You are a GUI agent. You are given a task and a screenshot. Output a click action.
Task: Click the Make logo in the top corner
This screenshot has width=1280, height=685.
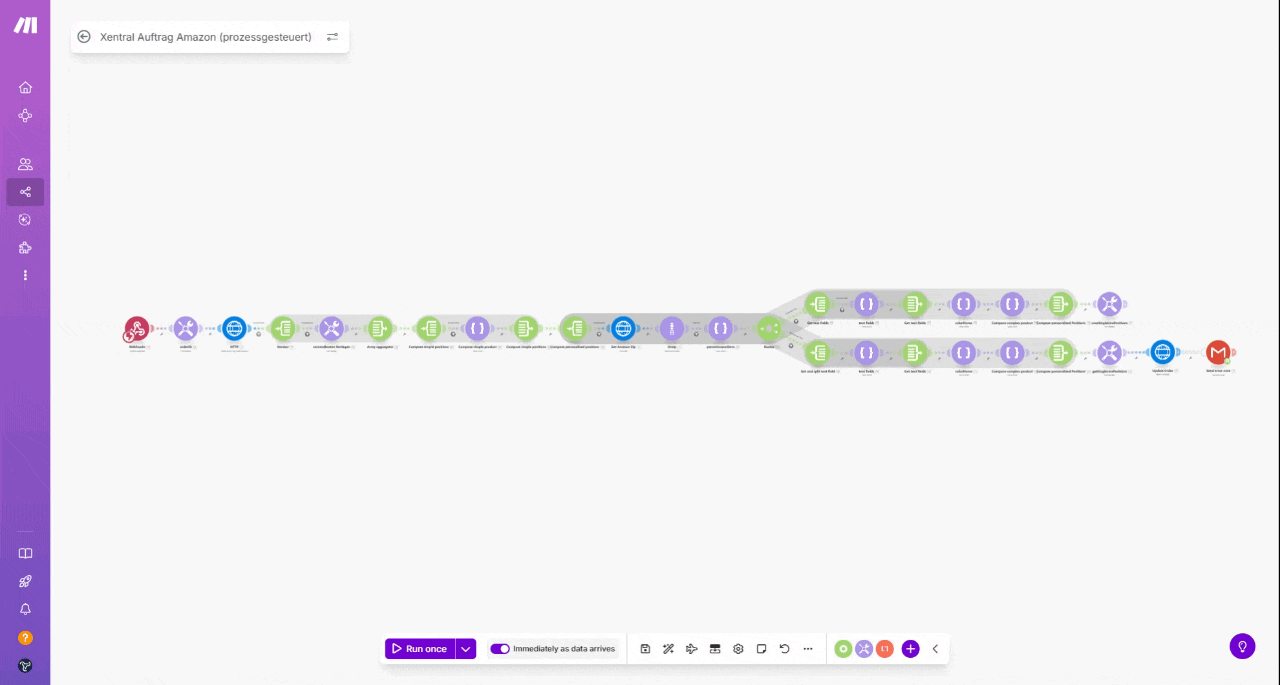(25, 25)
